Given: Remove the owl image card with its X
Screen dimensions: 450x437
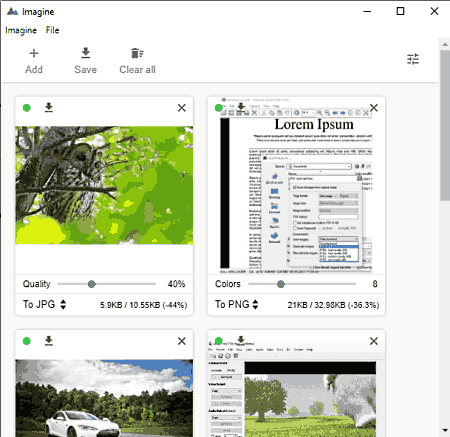Looking at the screenshot, I should pos(182,108).
